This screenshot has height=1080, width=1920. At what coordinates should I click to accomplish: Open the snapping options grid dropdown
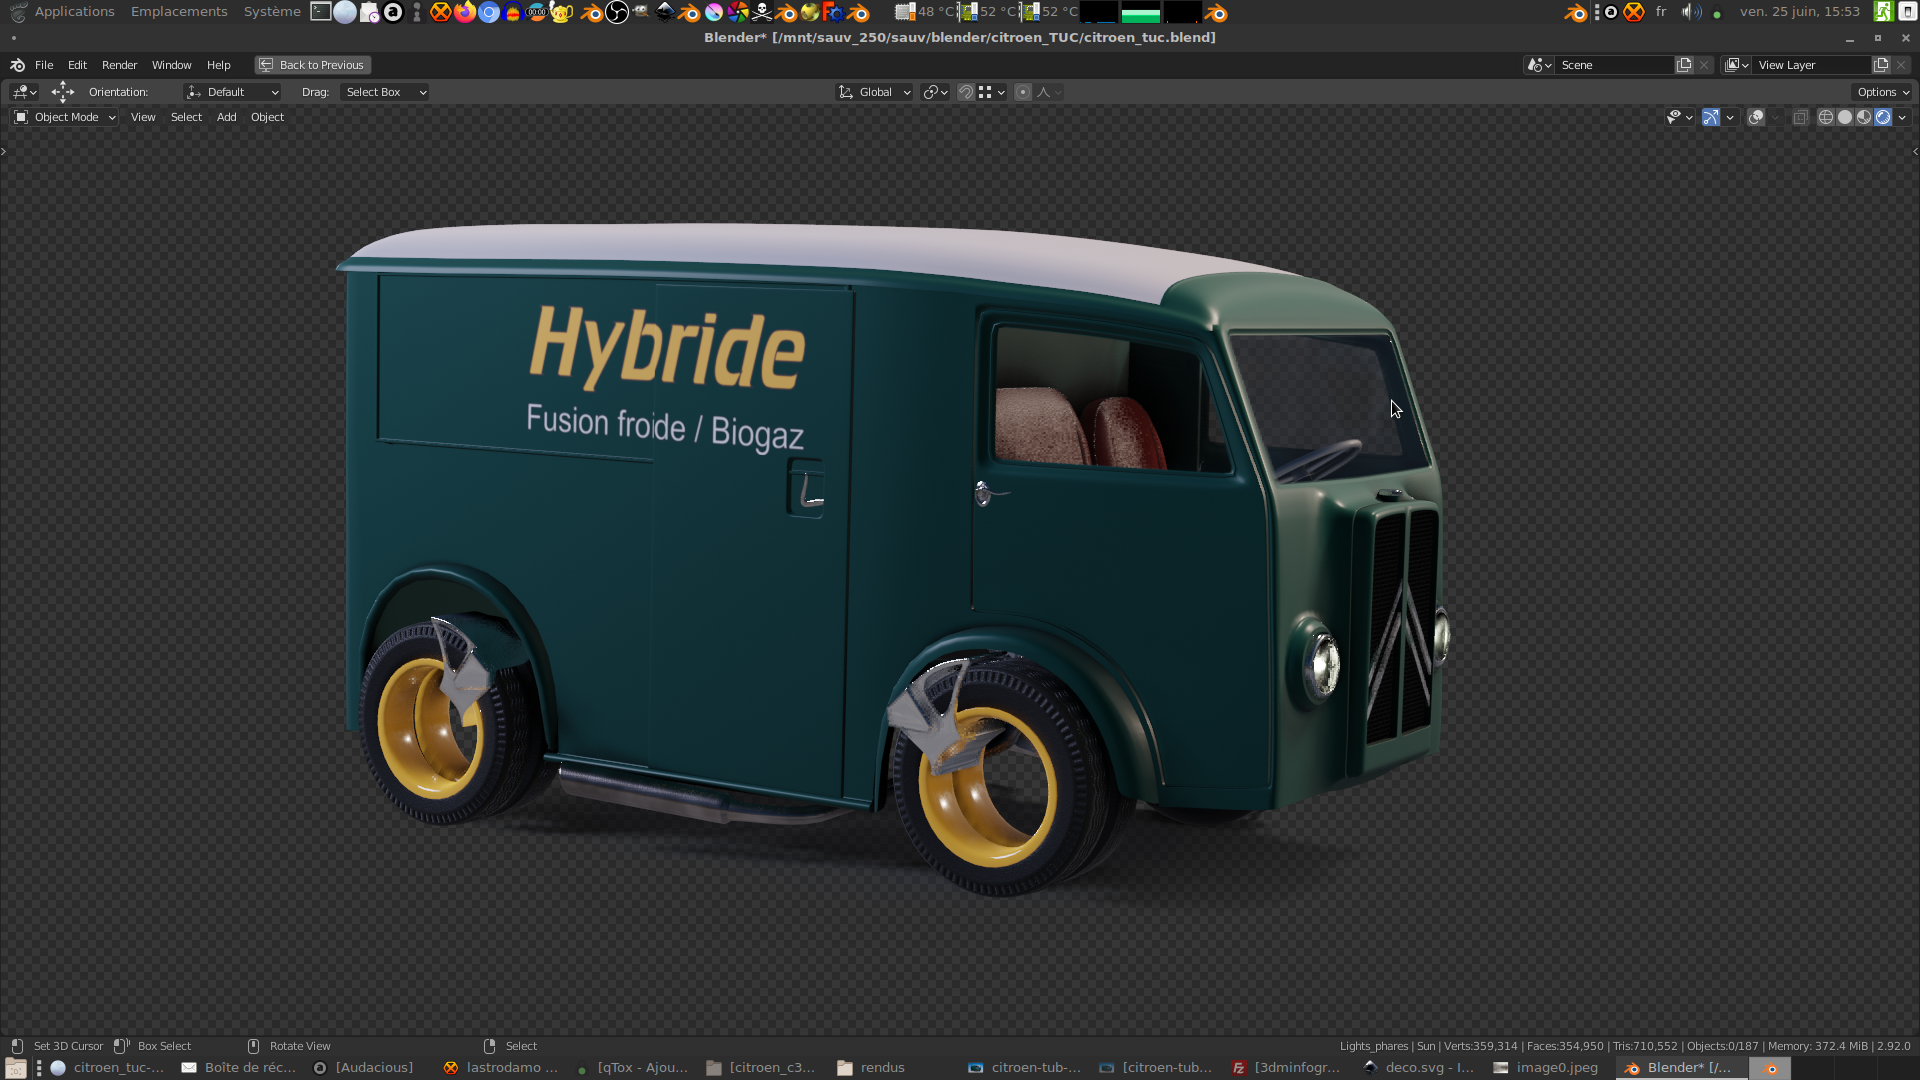coord(991,92)
